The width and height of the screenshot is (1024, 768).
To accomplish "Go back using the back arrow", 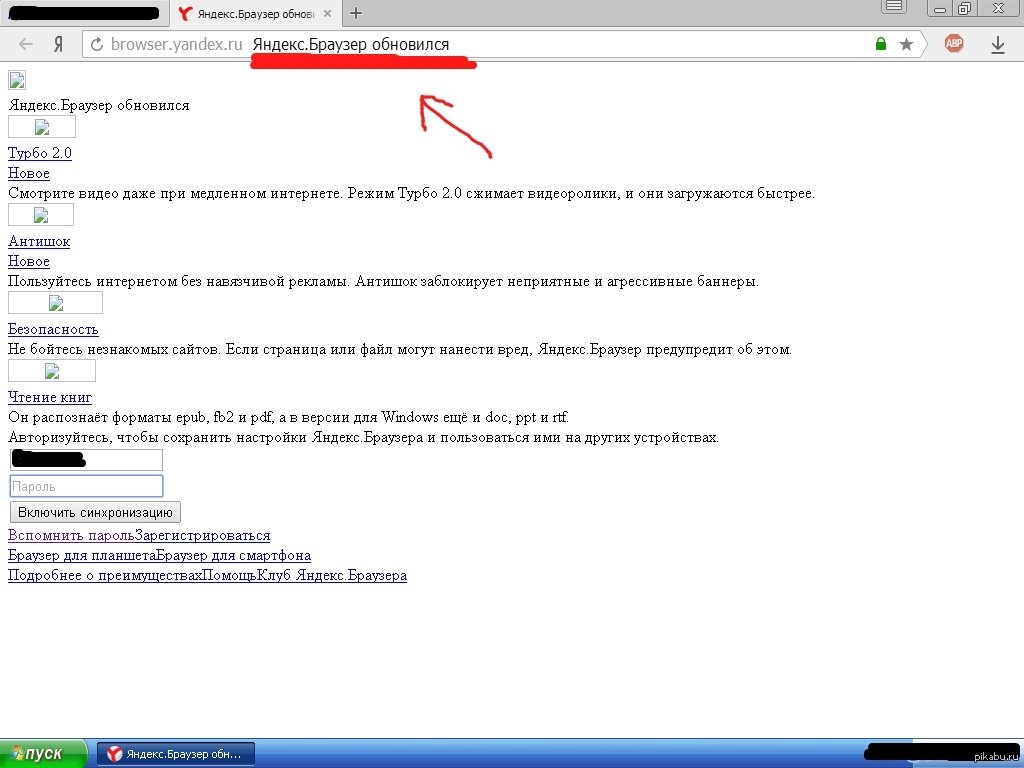I will click(25, 44).
